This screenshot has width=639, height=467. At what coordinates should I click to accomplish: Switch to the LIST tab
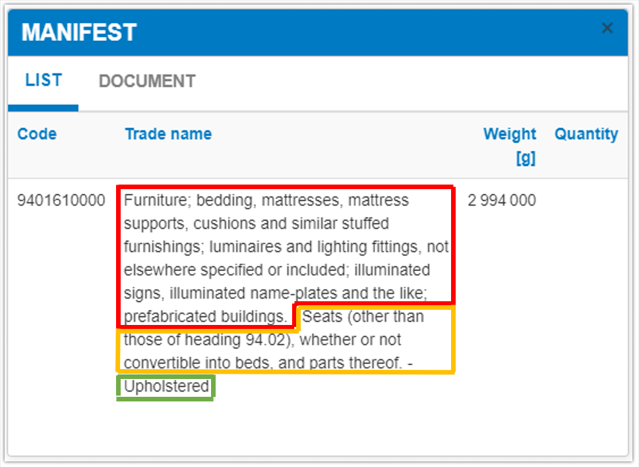(x=43, y=80)
